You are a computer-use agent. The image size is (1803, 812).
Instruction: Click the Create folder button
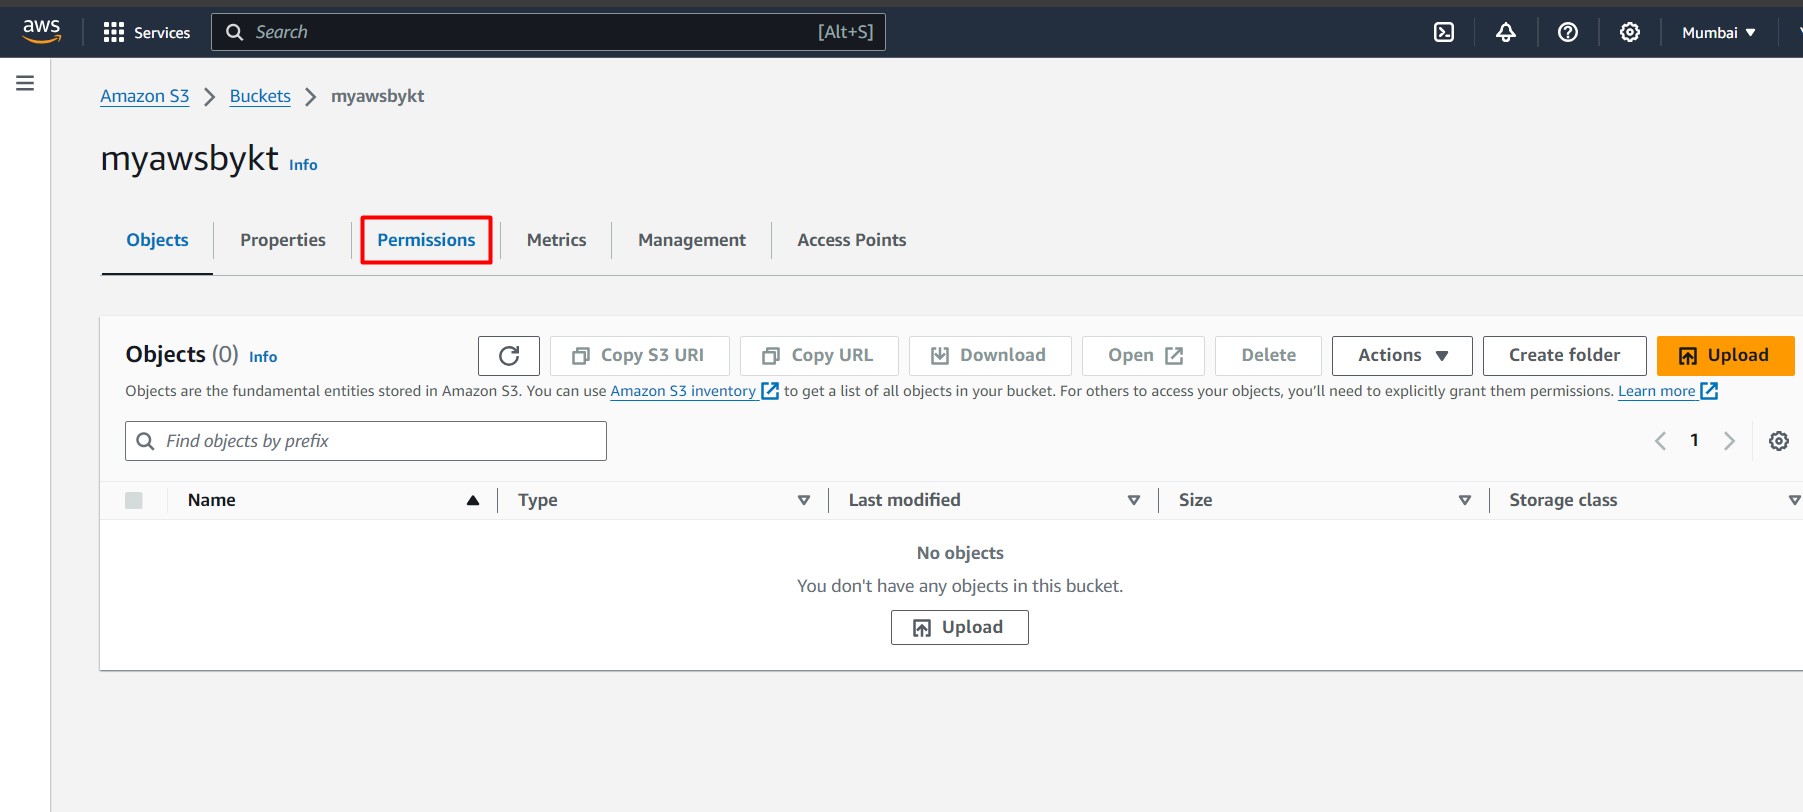click(1564, 355)
